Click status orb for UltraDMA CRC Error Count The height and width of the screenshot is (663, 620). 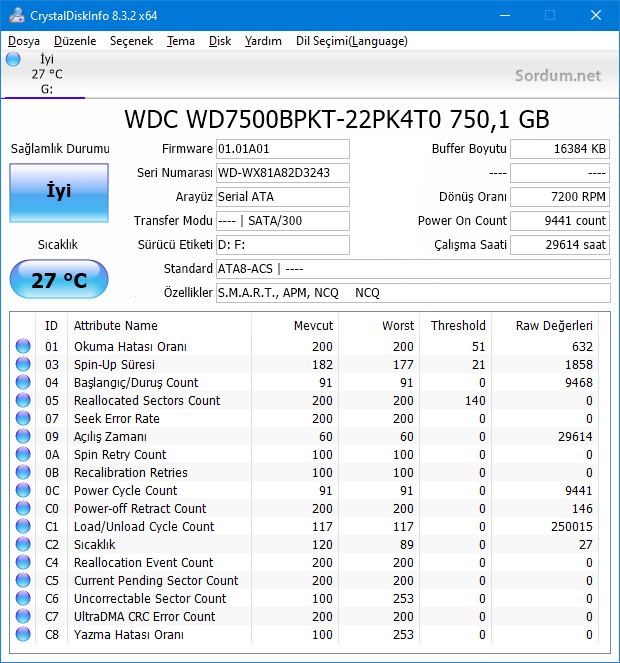point(23,616)
